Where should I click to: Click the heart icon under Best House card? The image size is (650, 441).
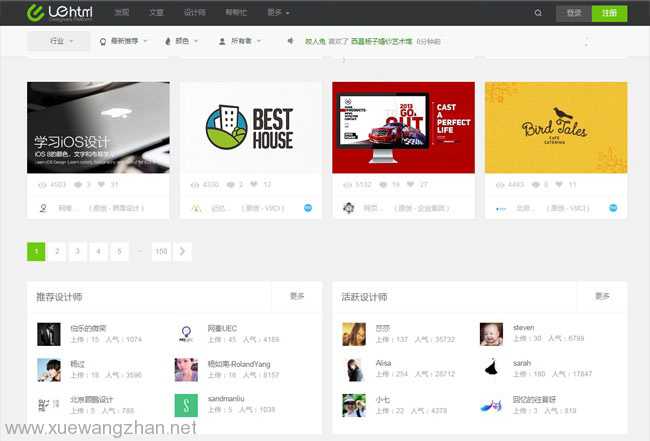pos(253,184)
